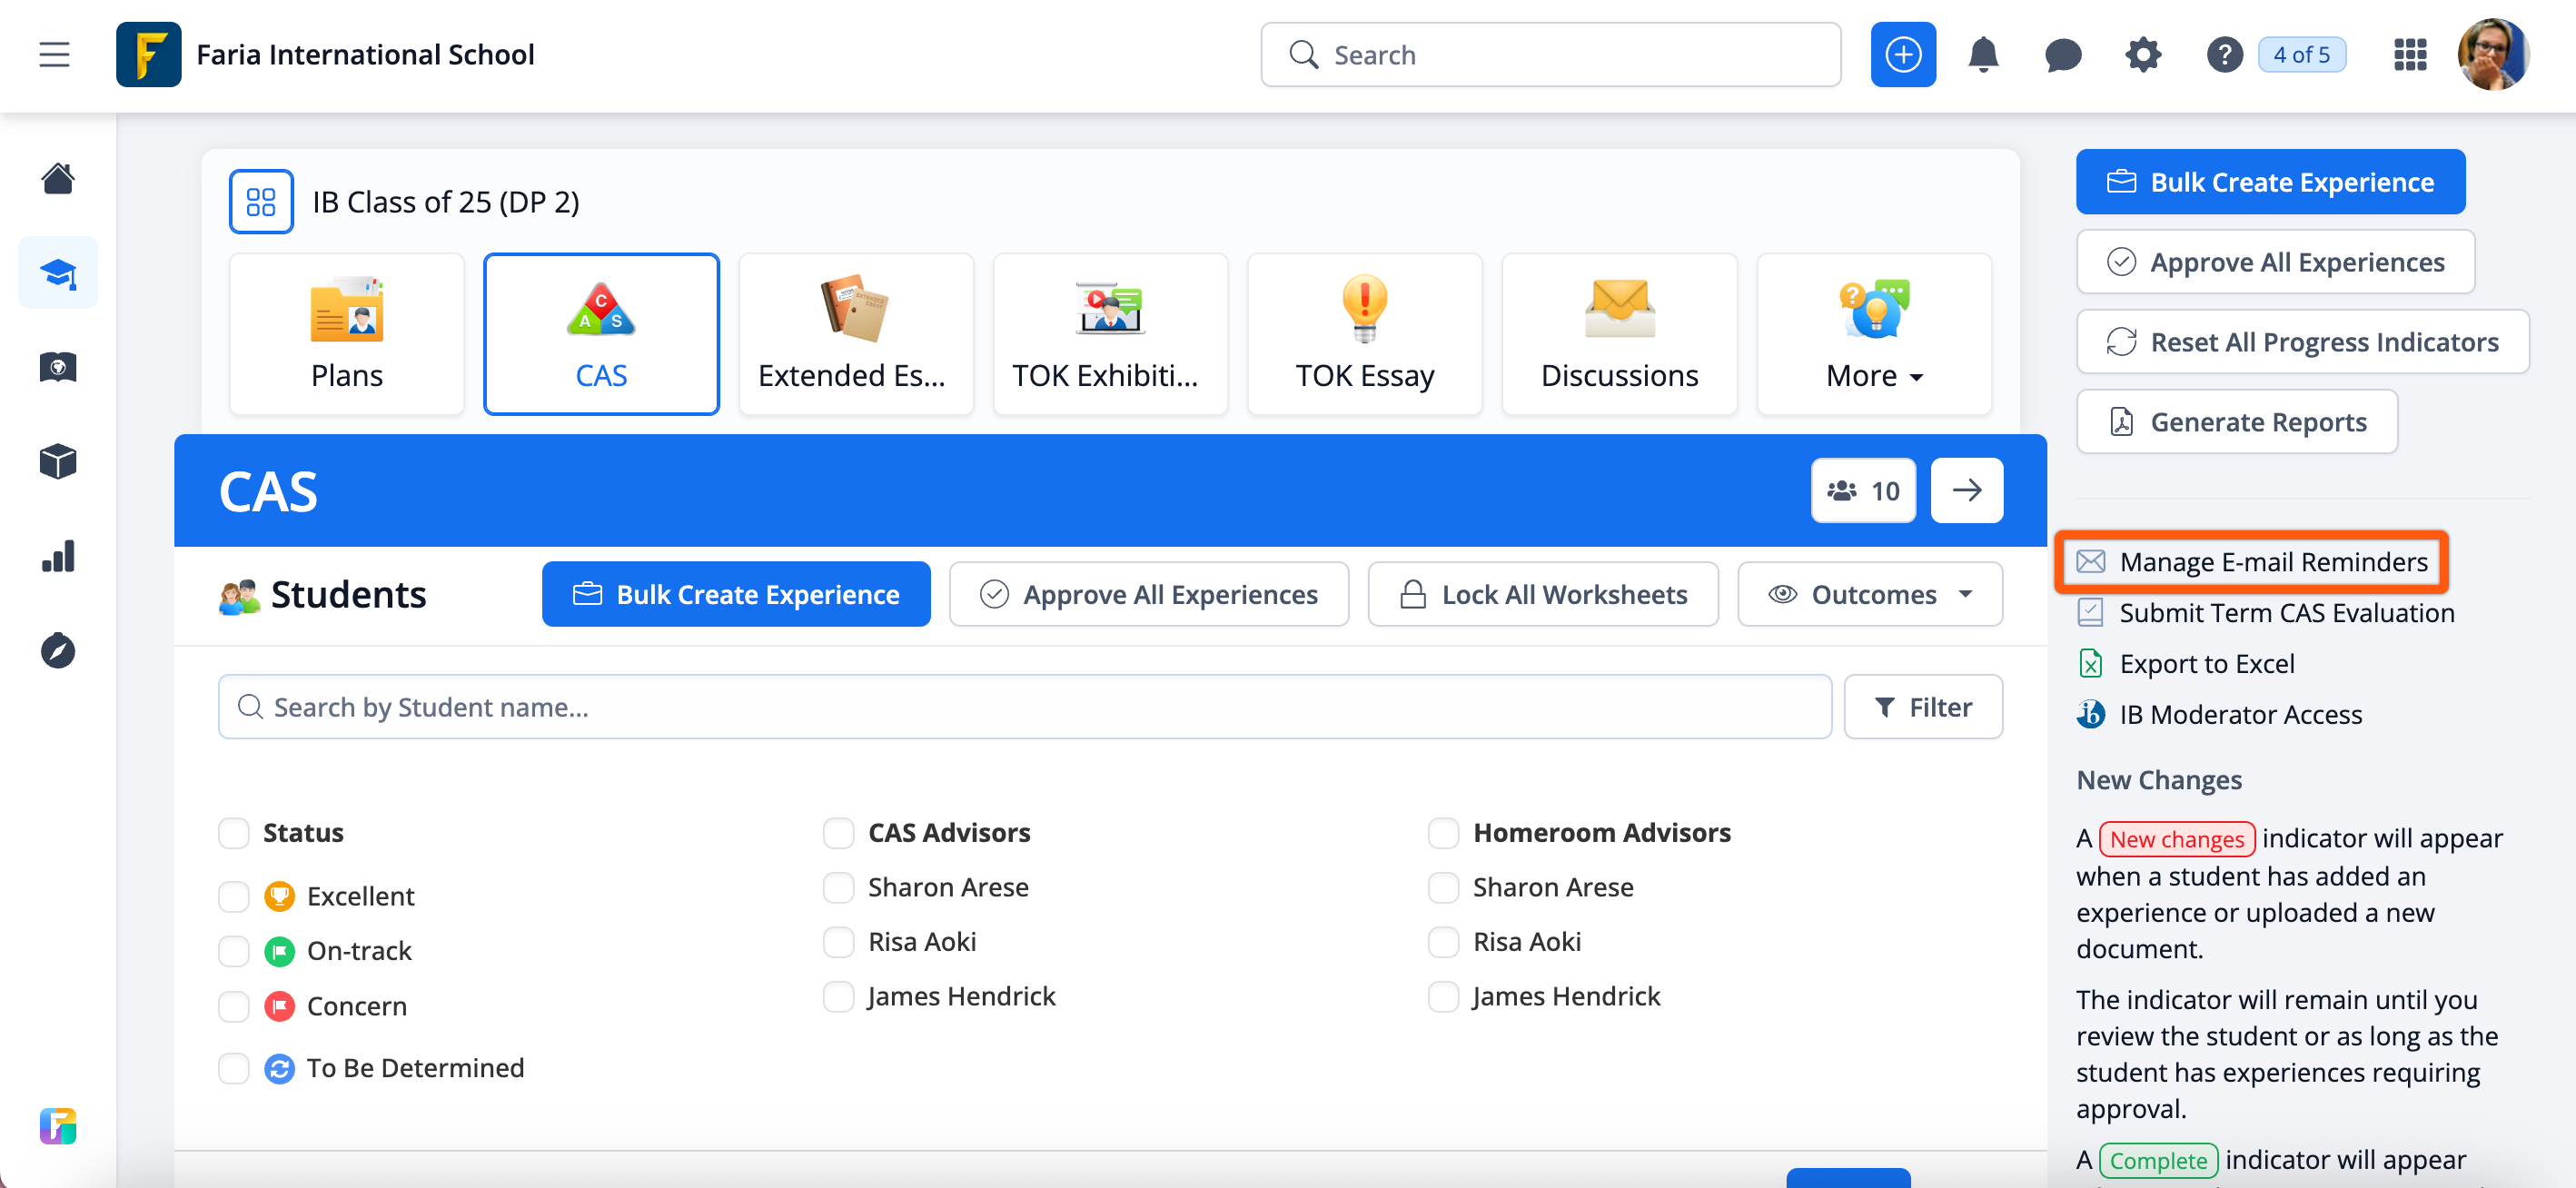Check the Concern status checkbox
Screen dimensions: 2576x1188
233,1005
